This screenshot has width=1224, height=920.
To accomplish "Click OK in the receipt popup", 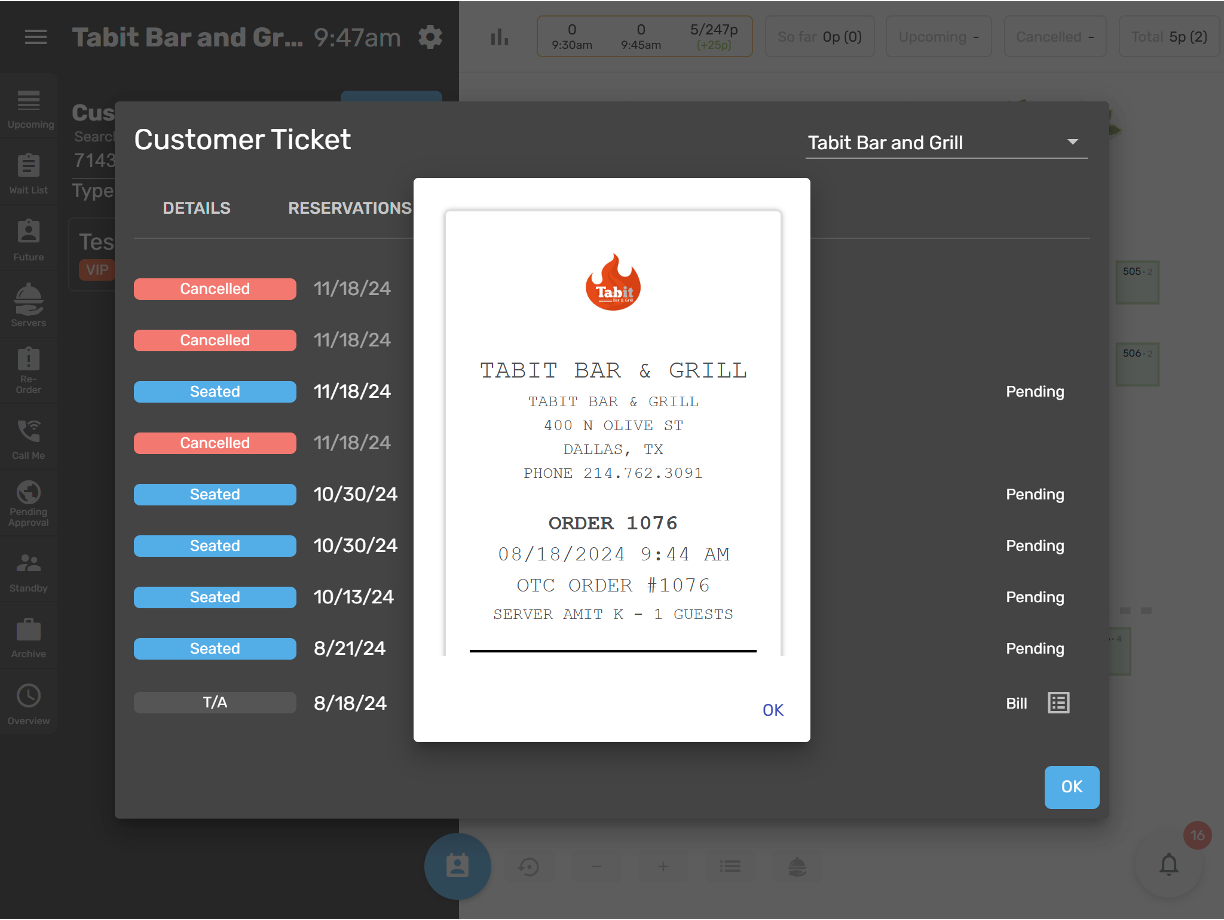I will pyautogui.click(x=772, y=710).
